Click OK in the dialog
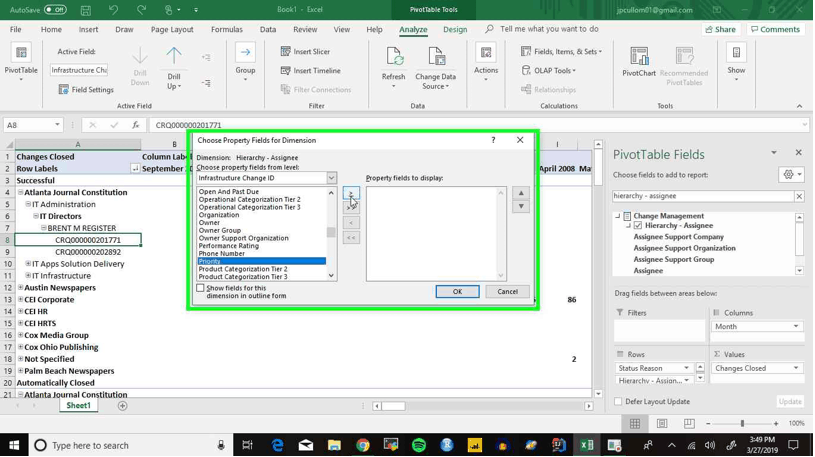Screen dimensions: 815x457 pos(457,292)
